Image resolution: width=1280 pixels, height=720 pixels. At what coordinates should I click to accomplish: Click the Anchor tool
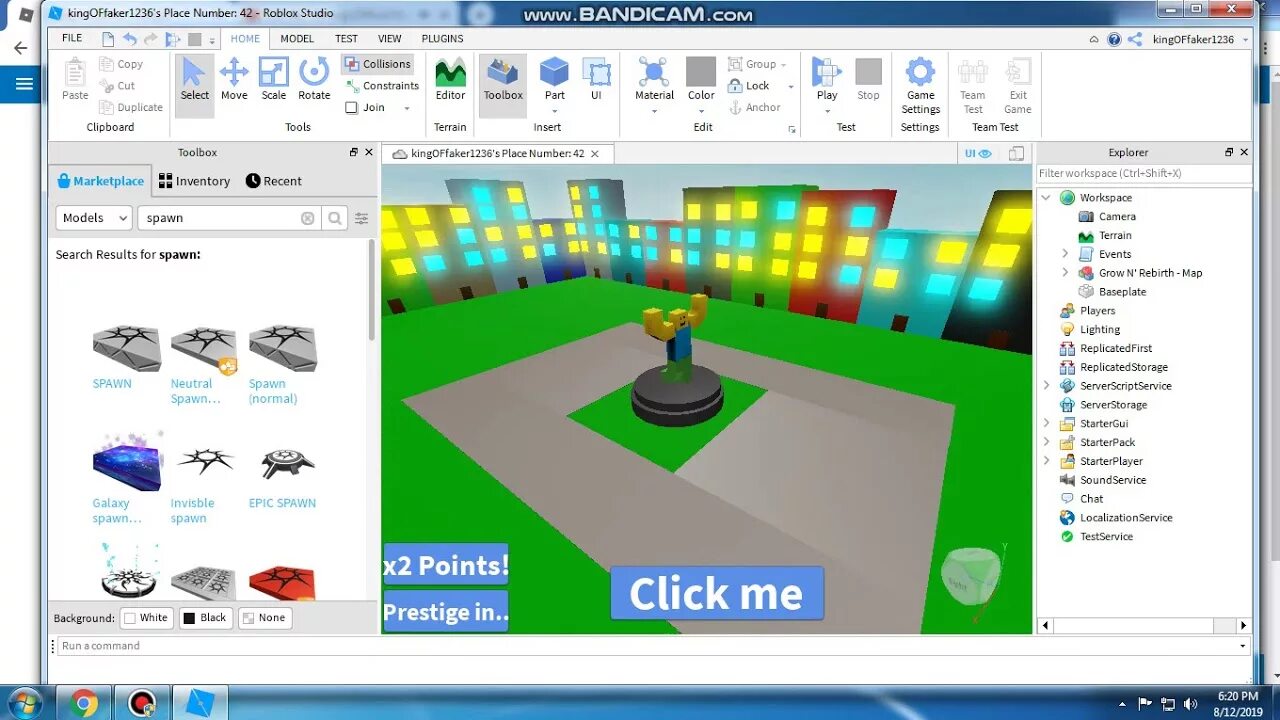tap(754, 107)
